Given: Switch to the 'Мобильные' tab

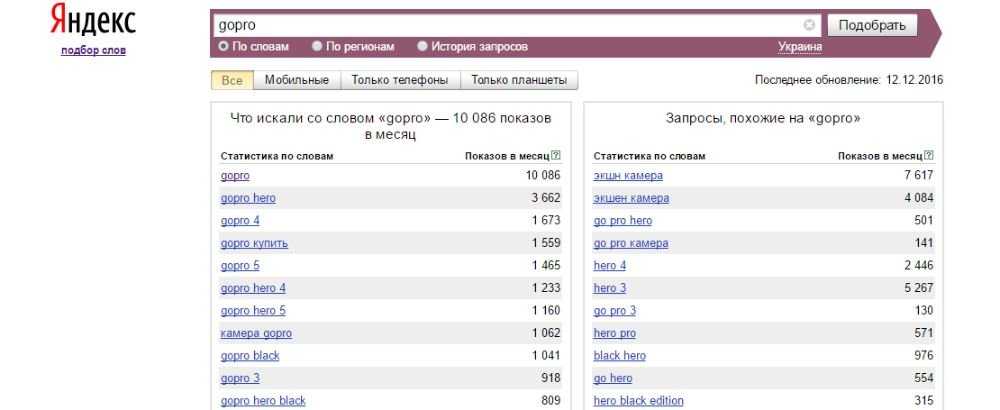Looking at the screenshot, I should (297, 80).
